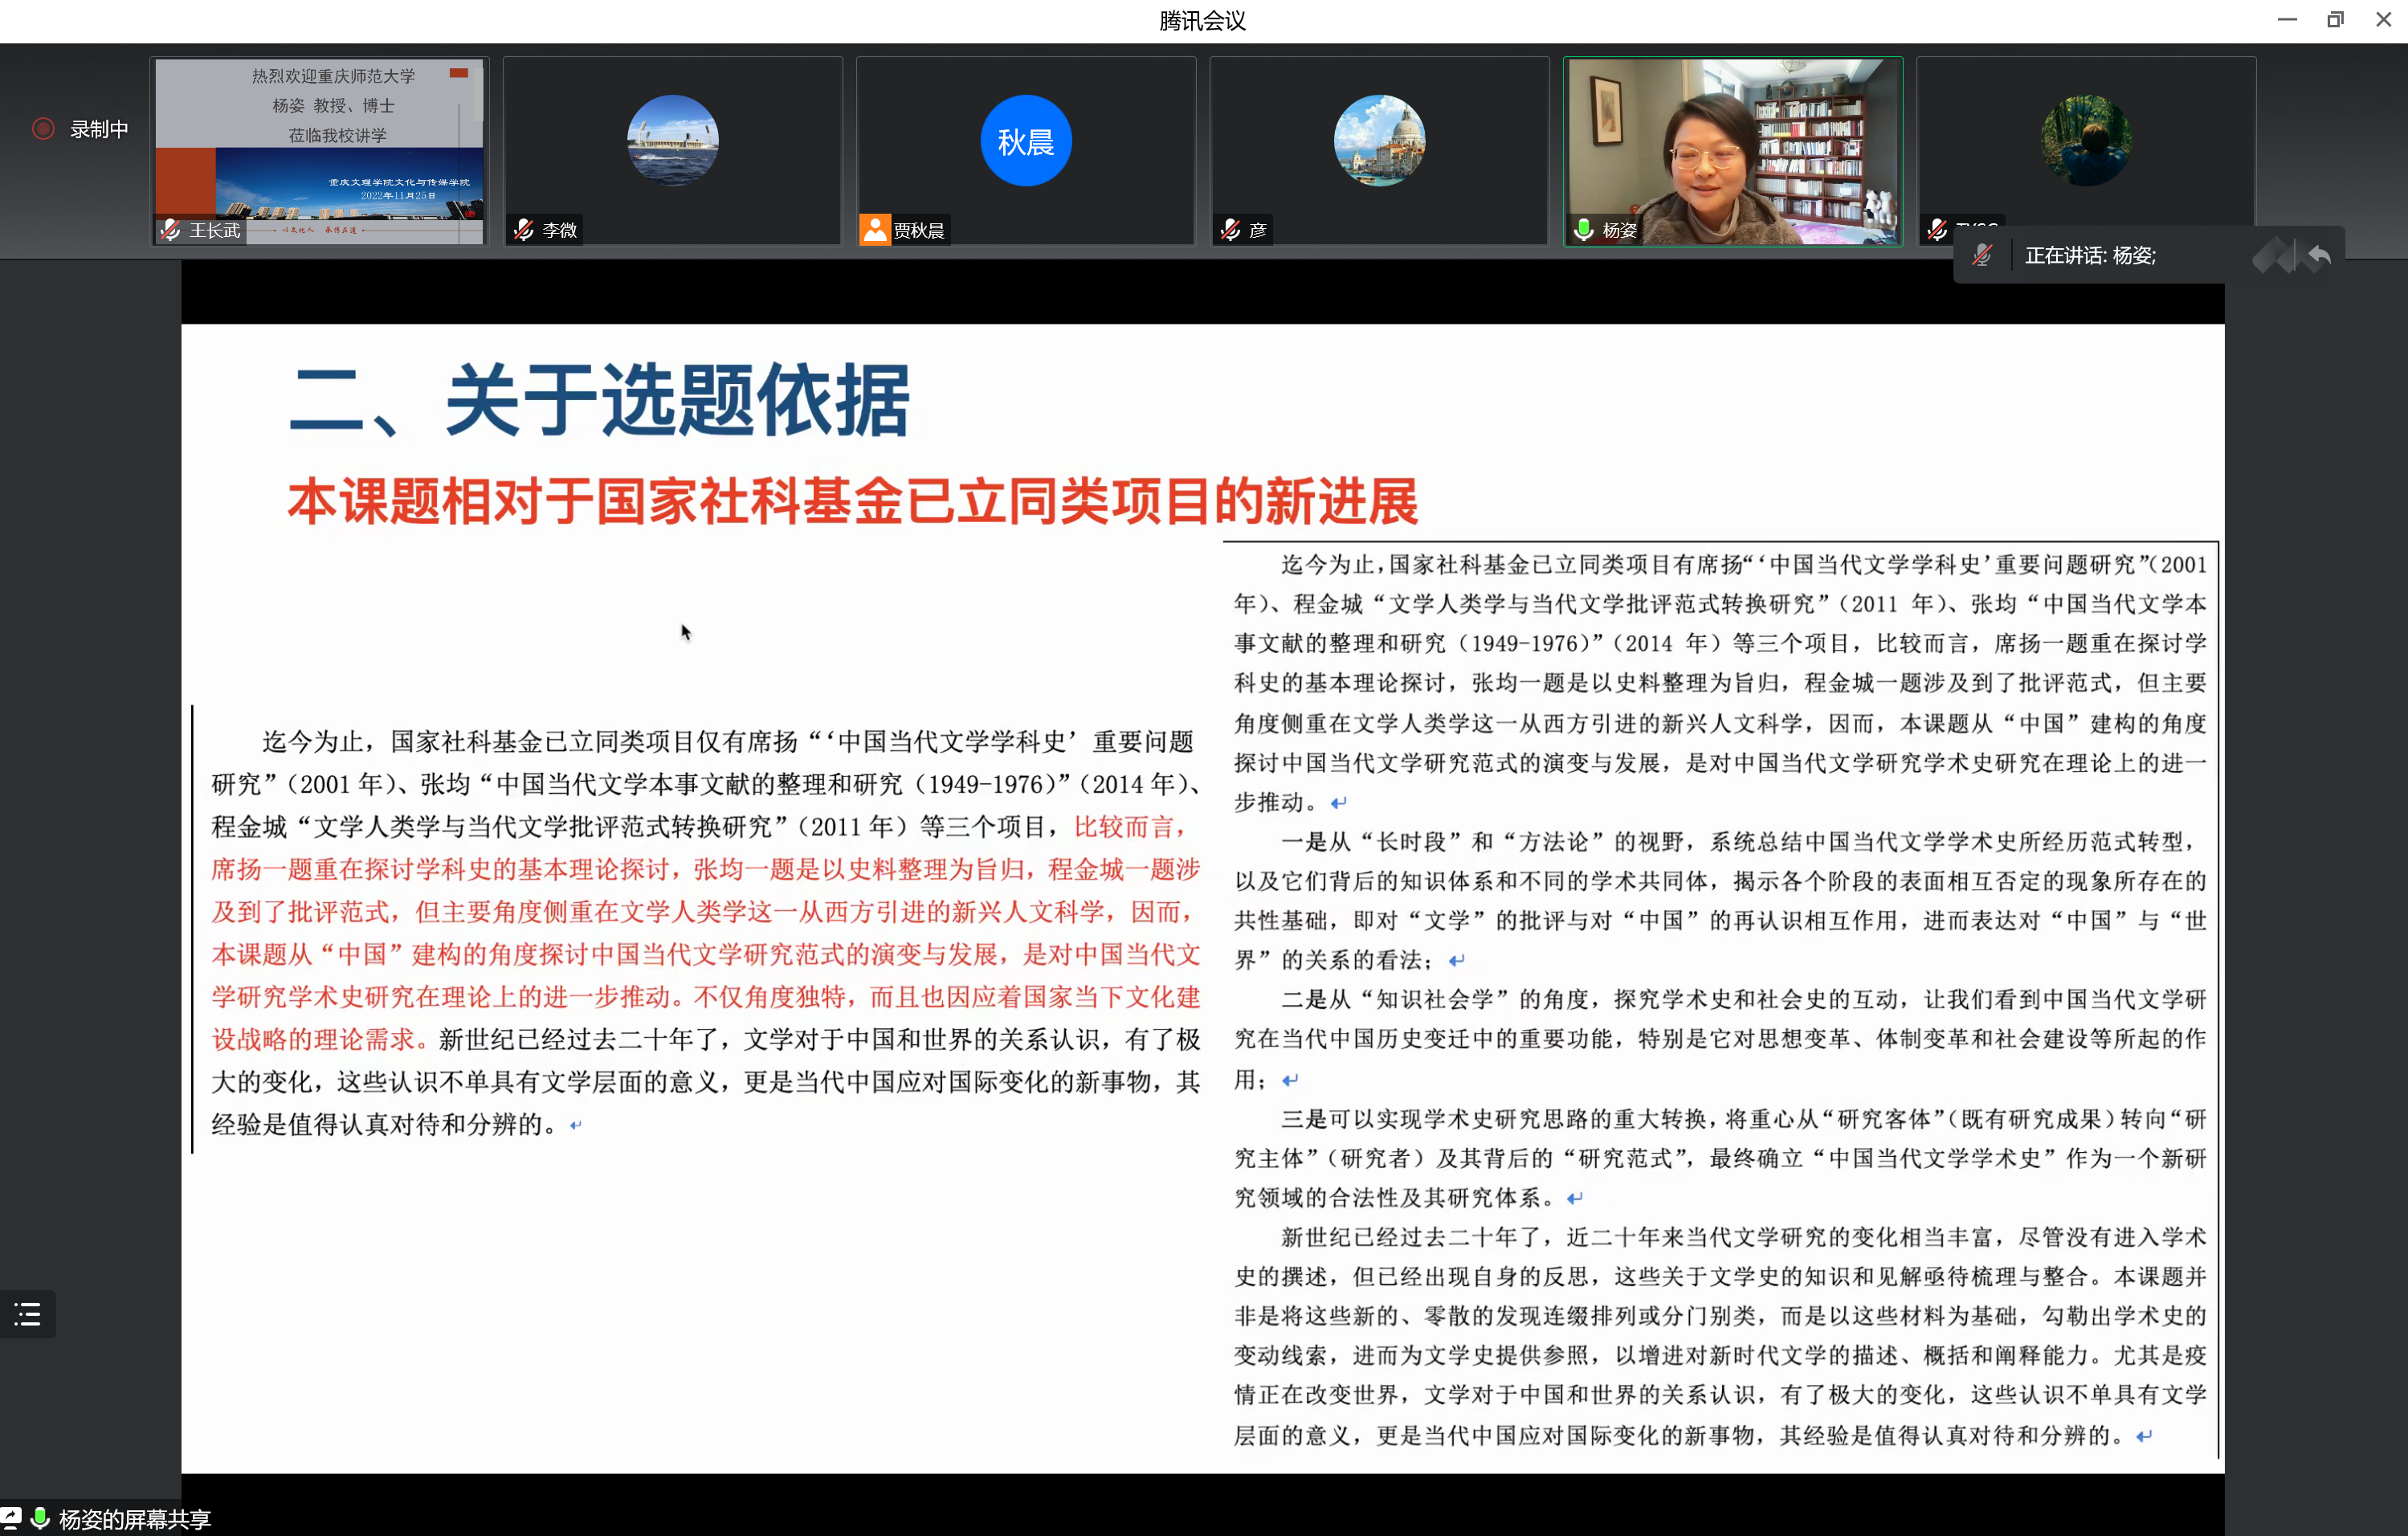Click 杨姿的屏幕共享 label at bottom
This screenshot has width=2408, height=1536.
pyautogui.click(x=135, y=1519)
